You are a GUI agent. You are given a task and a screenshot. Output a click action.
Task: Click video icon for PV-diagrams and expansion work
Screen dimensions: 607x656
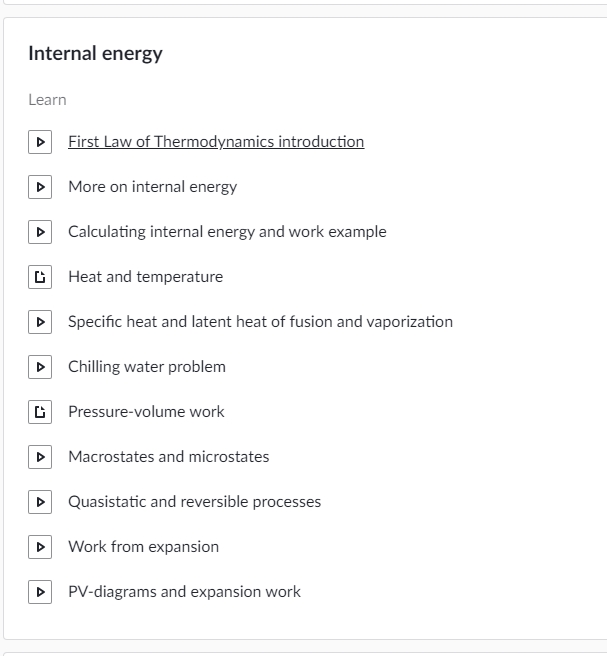coord(40,592)
